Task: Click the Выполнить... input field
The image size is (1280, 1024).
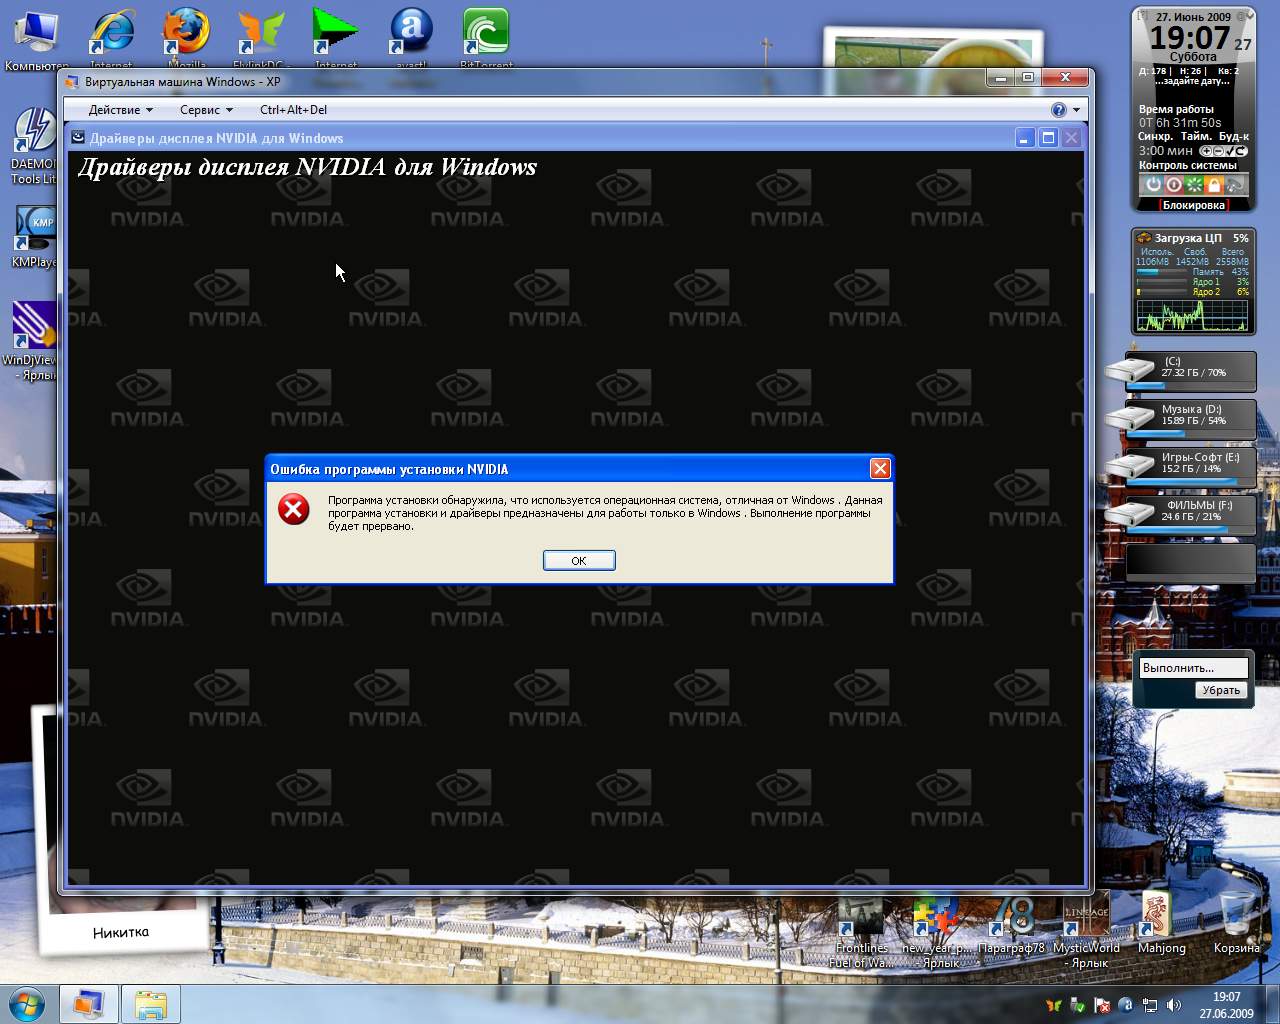Action: click(1194, 668)
